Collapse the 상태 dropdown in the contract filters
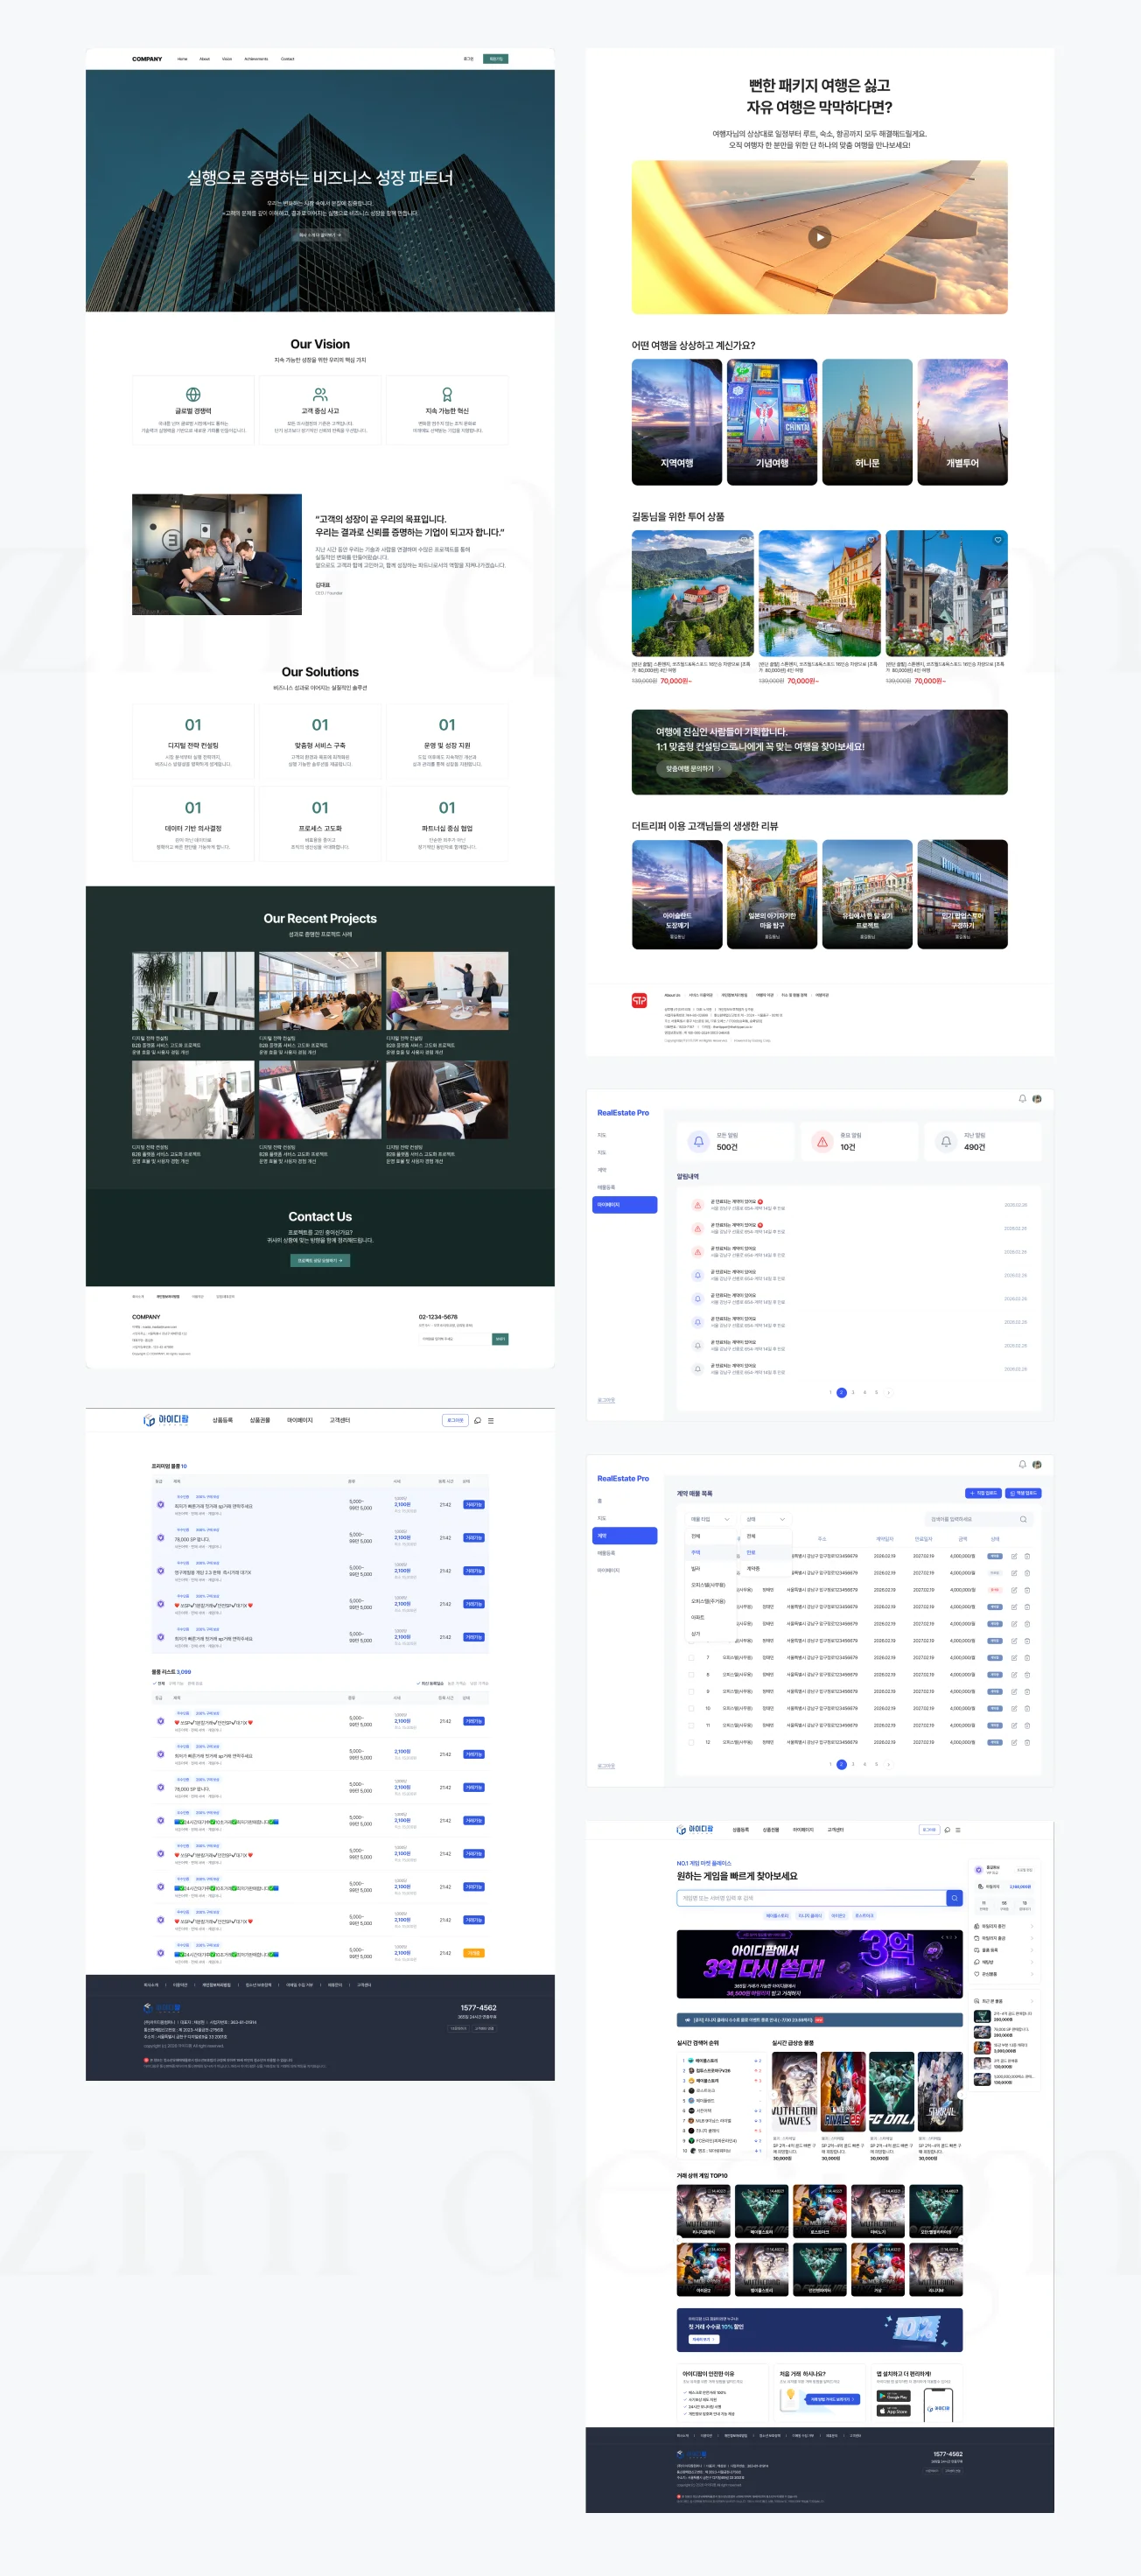The height and width of the screenshot is (2576, 1141). [x=767, y=1519]
